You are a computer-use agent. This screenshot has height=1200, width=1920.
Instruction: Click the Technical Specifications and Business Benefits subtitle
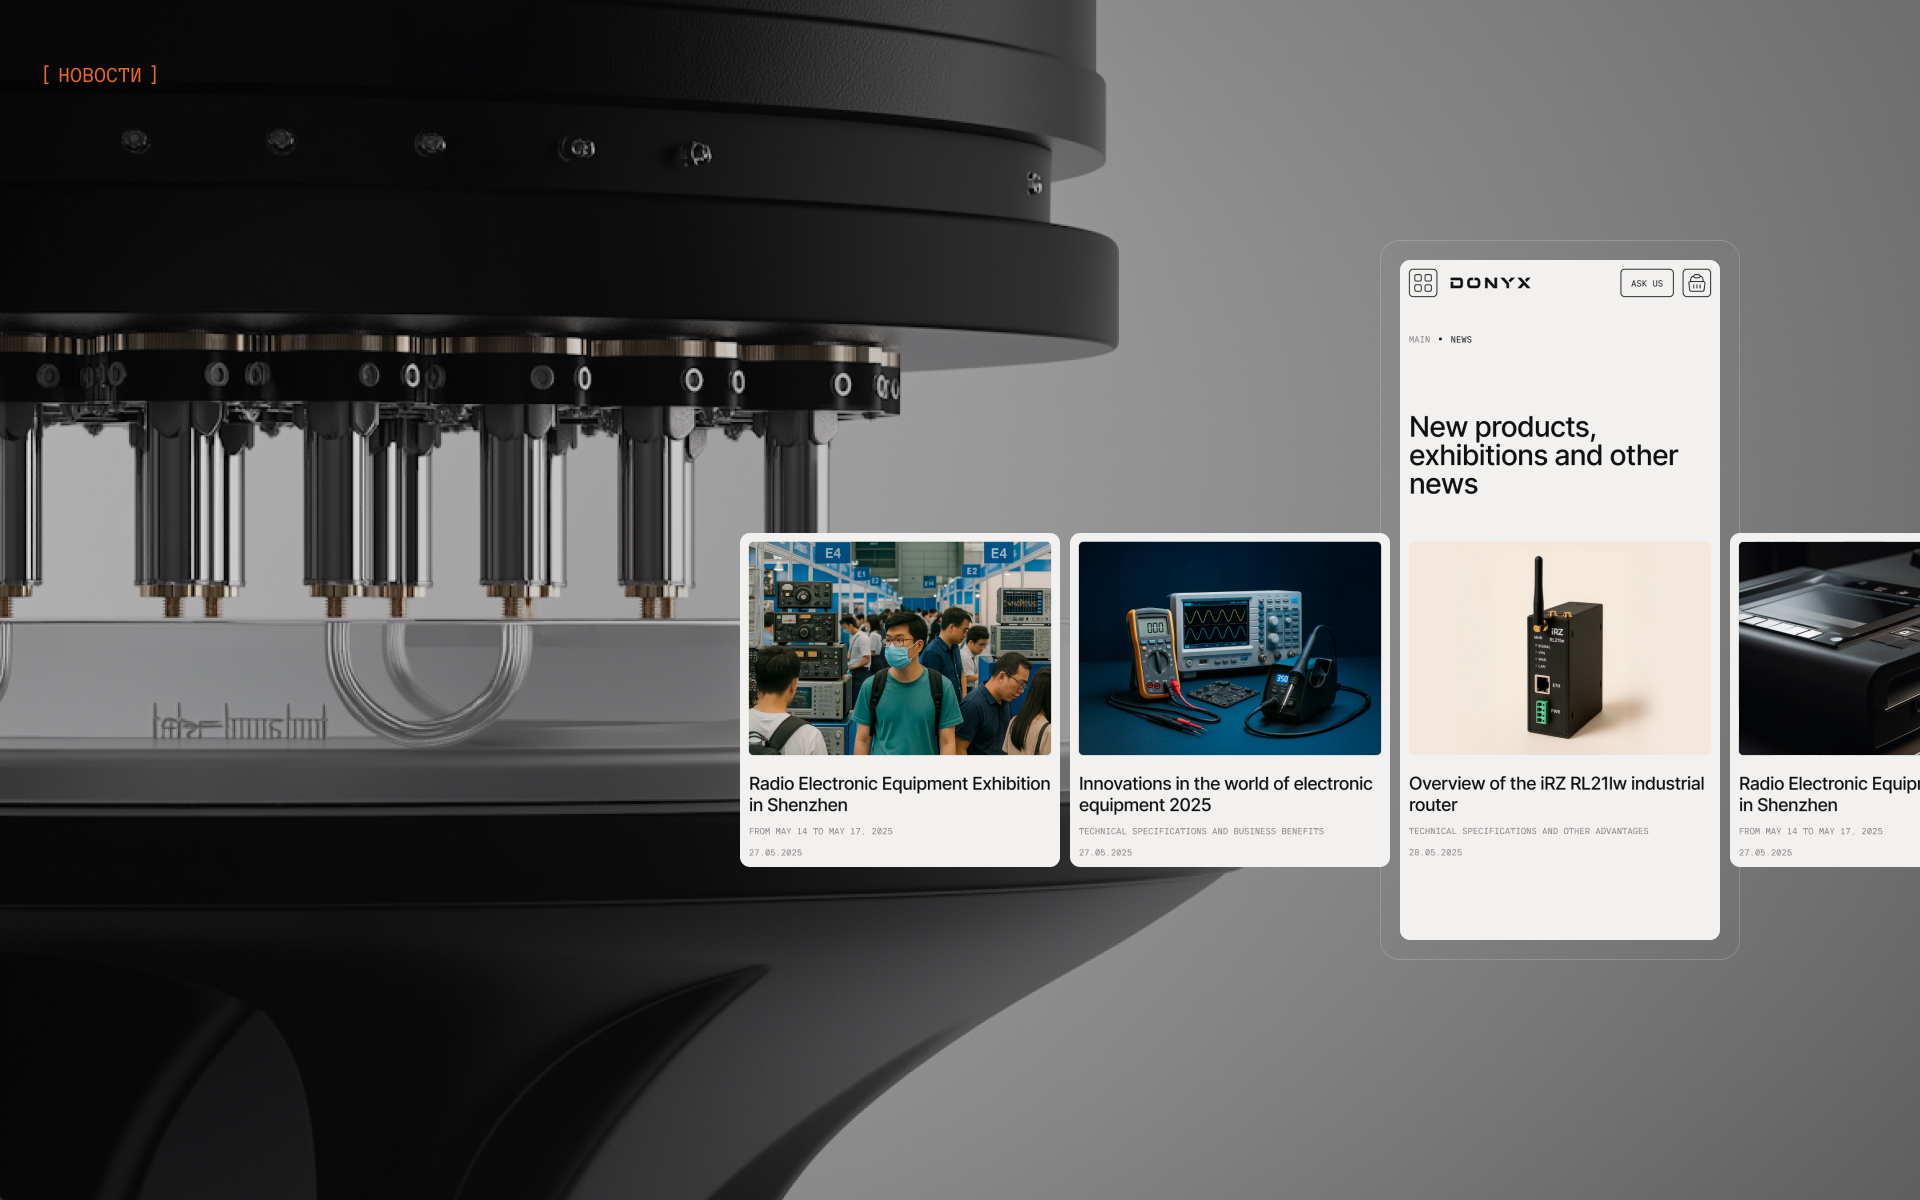[x=1201, y=831]
